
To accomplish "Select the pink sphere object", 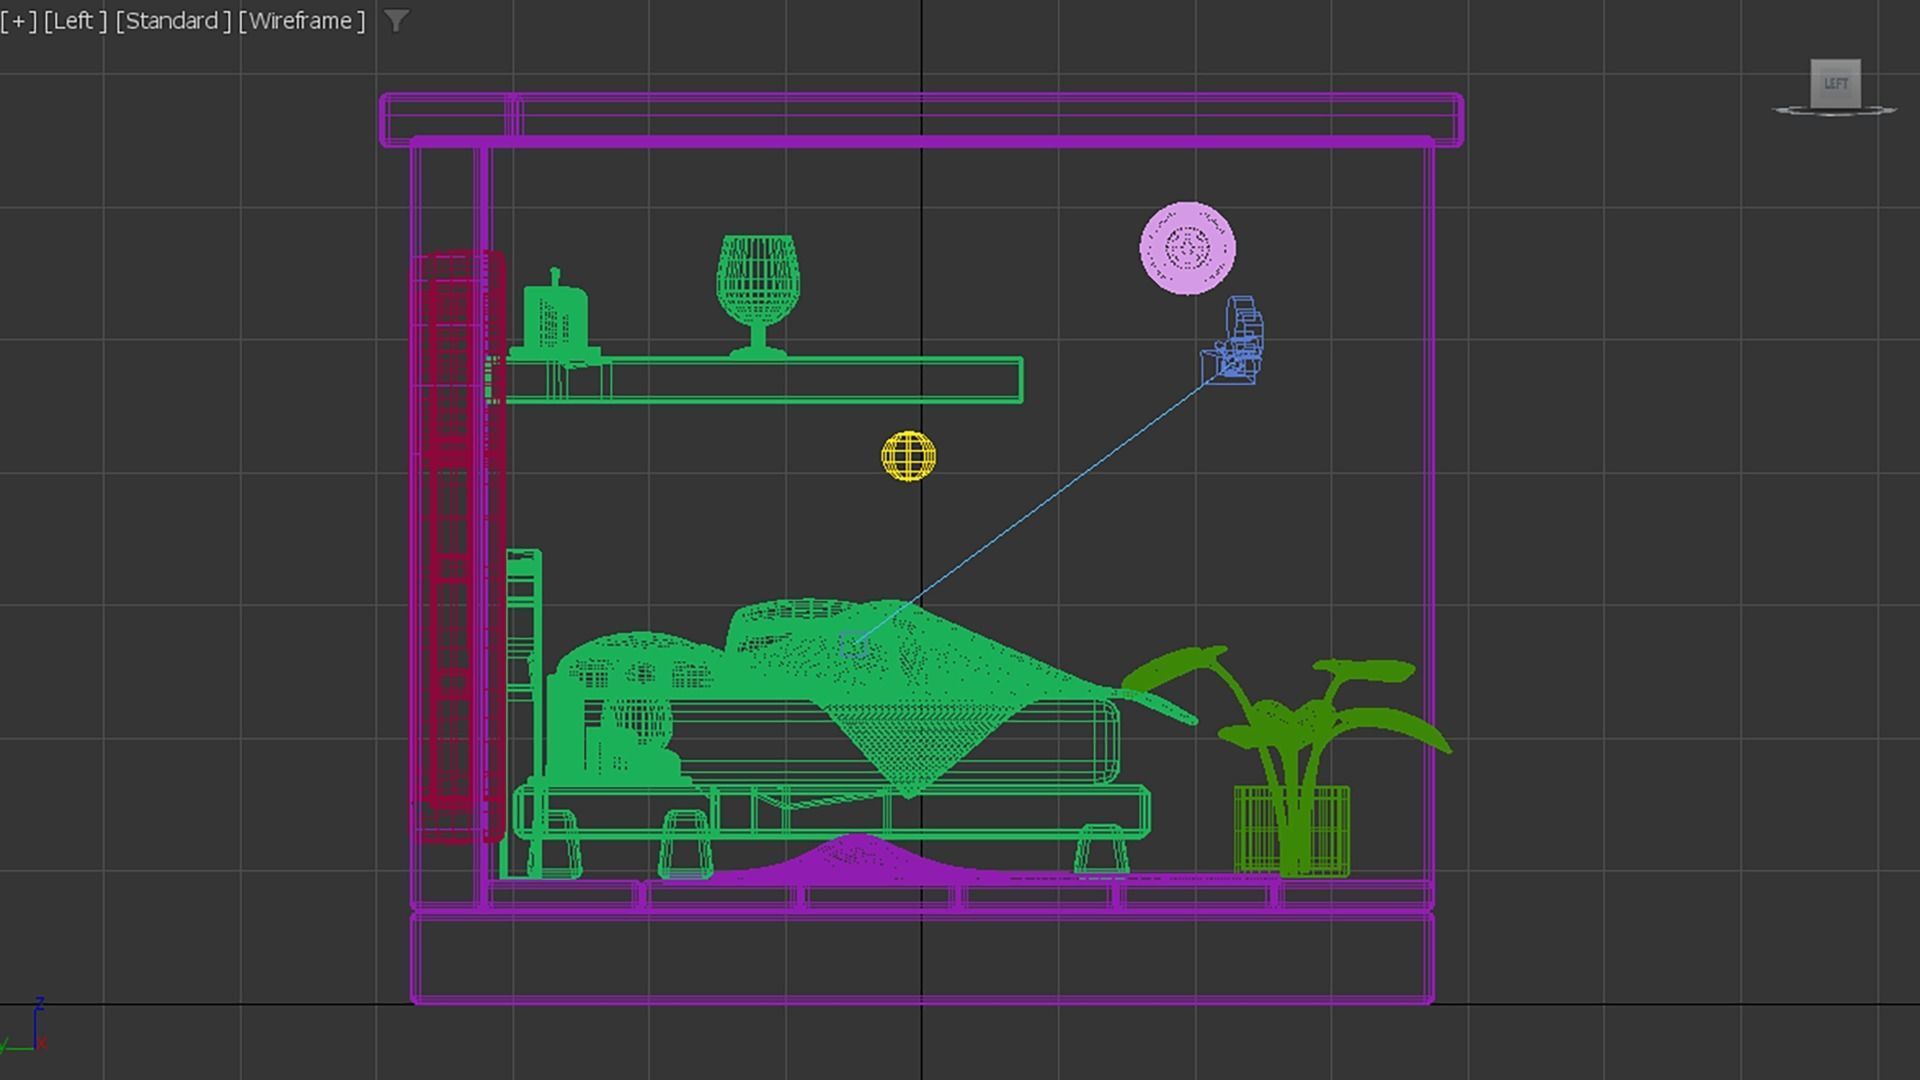I will 1187,248.
